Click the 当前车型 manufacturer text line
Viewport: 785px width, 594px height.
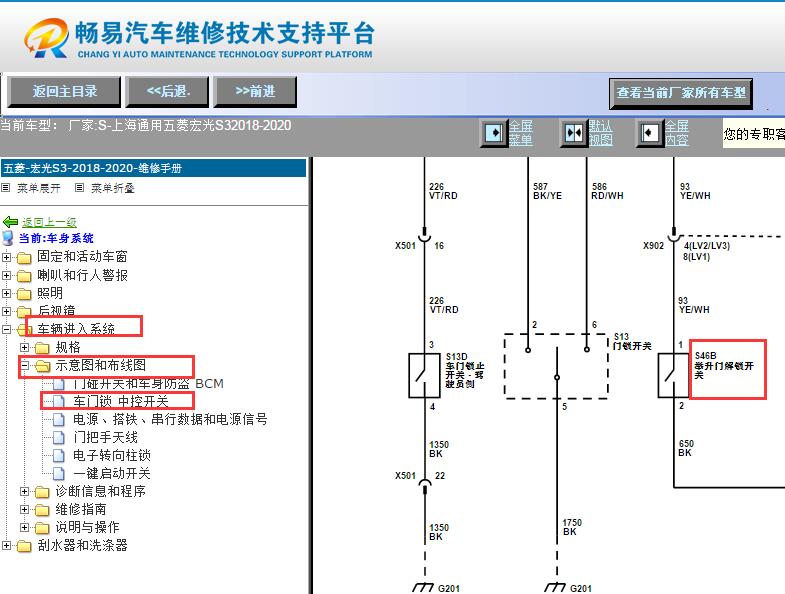(146, 125)
